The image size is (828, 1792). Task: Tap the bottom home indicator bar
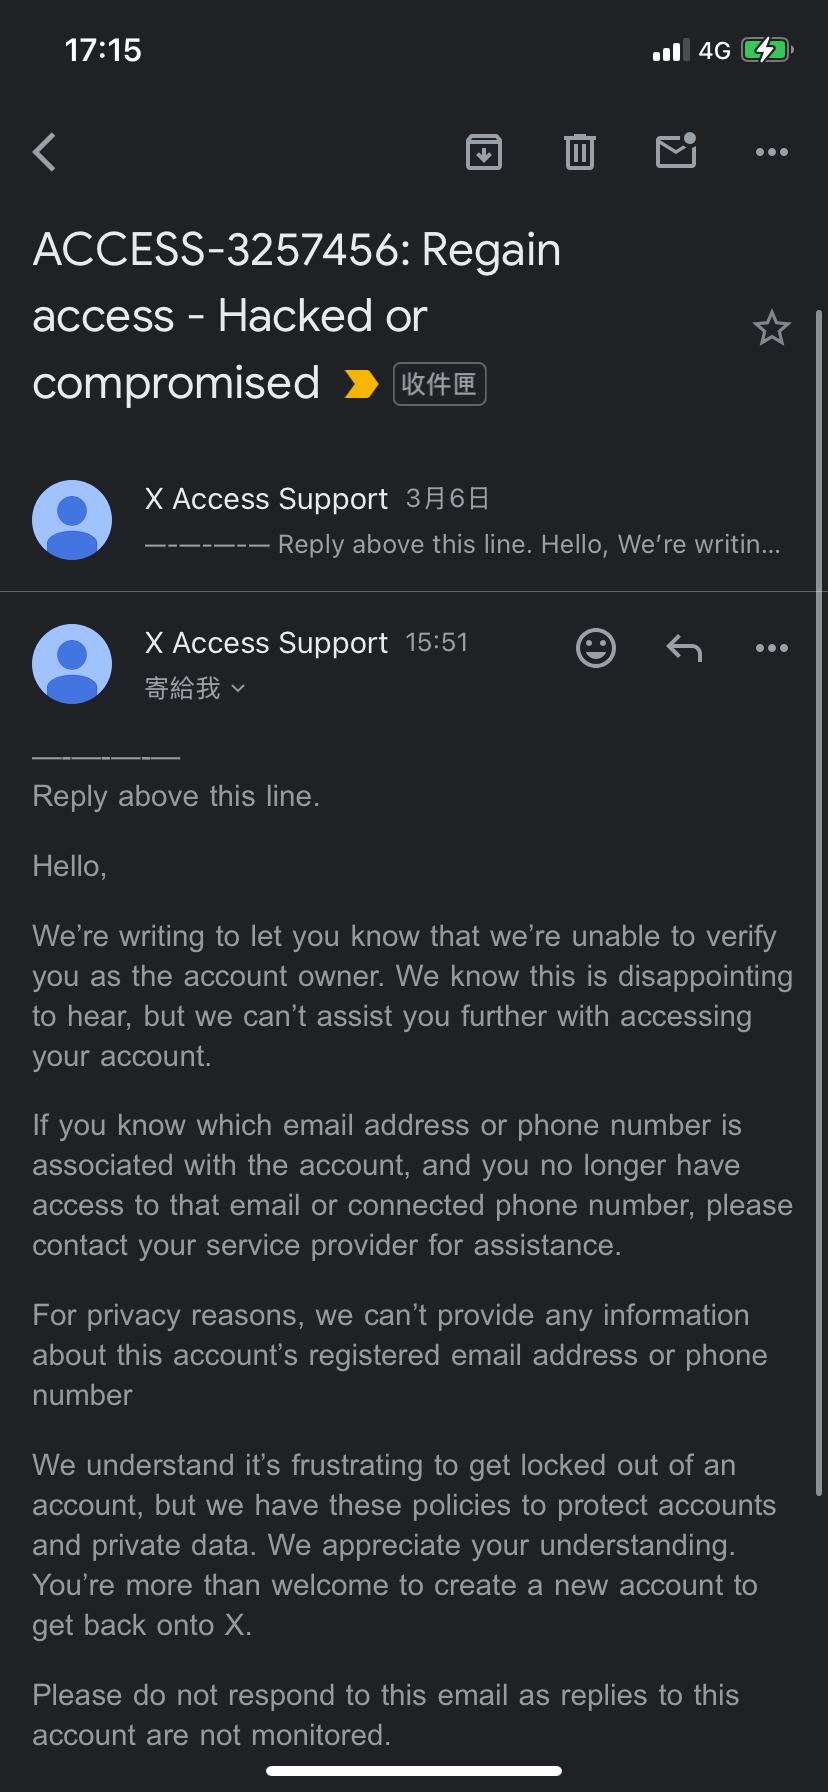(414, 1771)
